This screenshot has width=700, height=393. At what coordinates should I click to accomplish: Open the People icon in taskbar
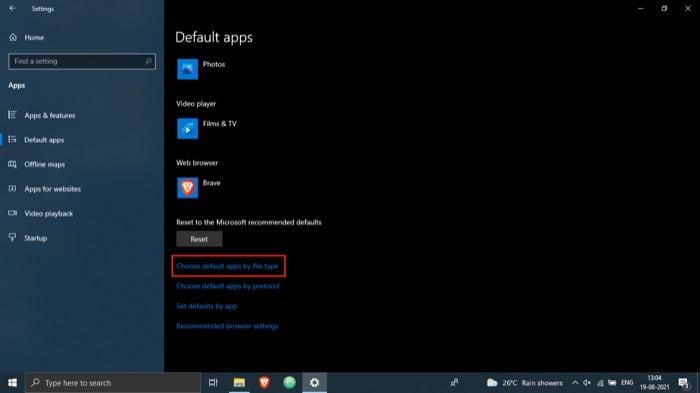tap(454, 383)
